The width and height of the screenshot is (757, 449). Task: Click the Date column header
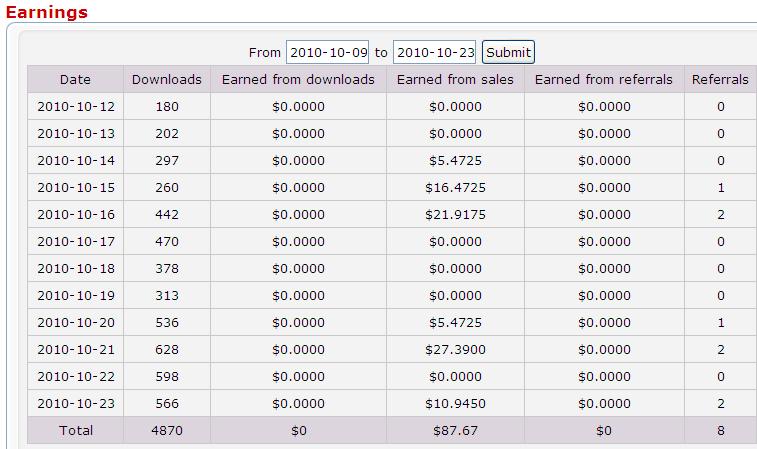point(75,80)
